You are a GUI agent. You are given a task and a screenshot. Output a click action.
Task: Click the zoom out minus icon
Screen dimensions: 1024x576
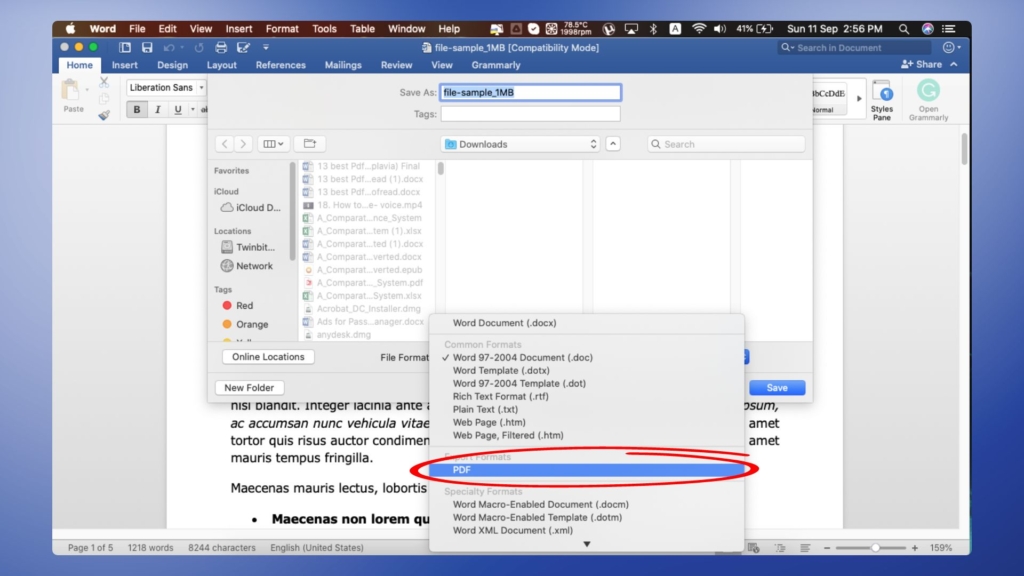point(827,548)
